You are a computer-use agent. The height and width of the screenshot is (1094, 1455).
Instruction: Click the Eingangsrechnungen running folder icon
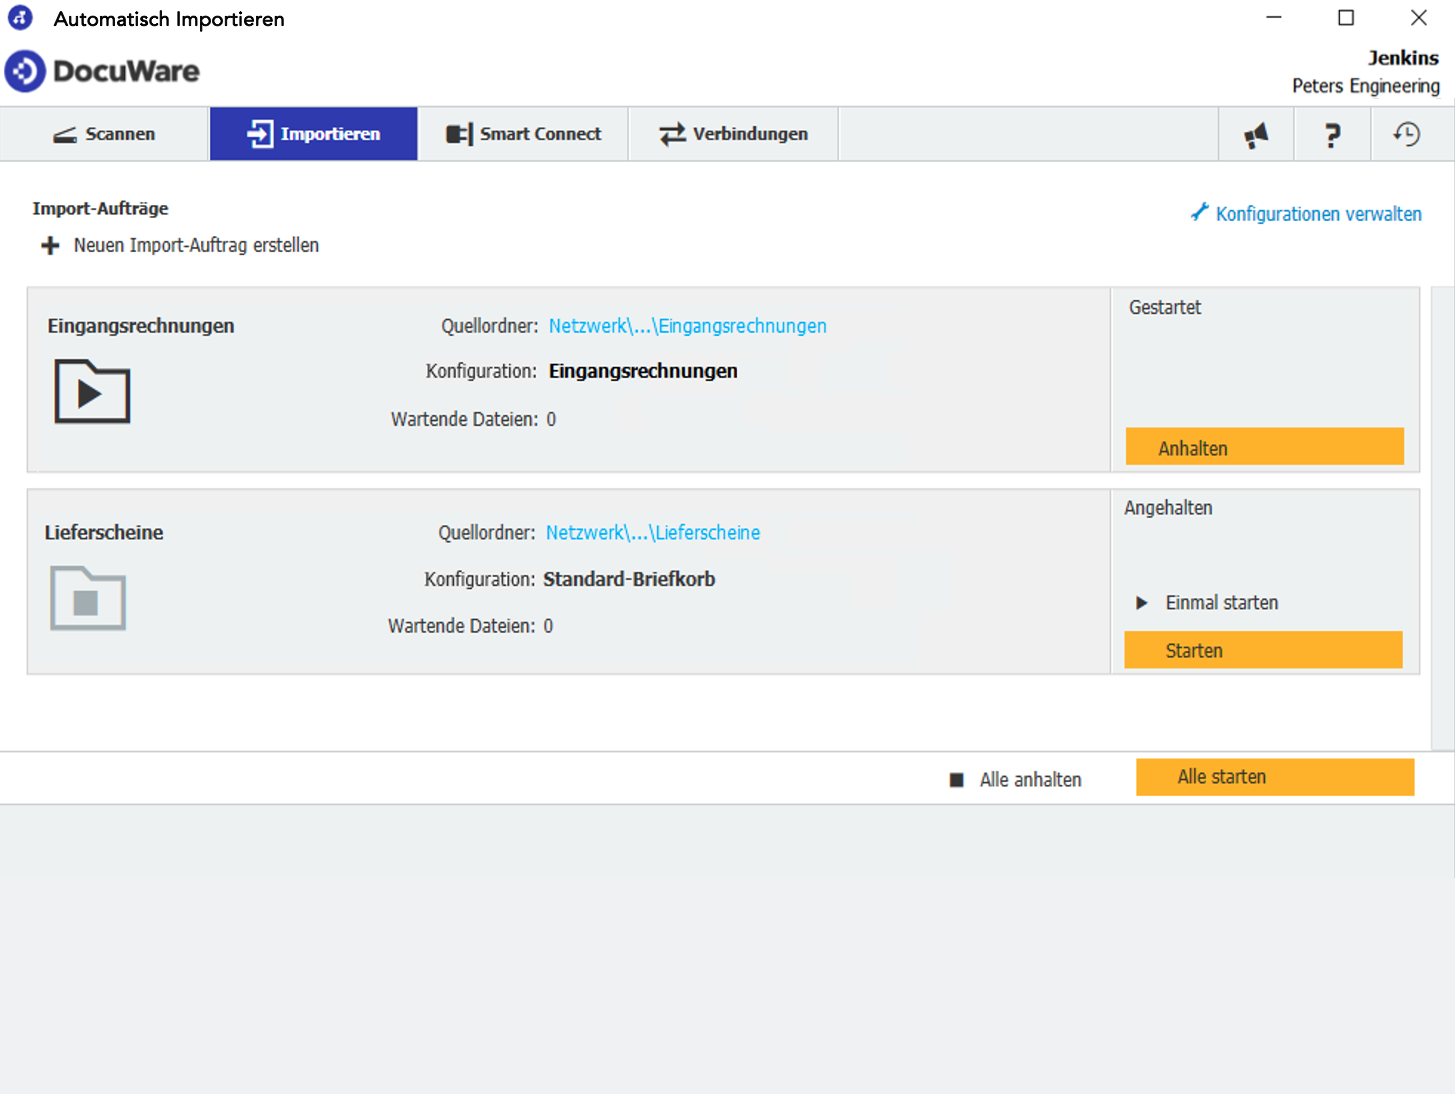pyautogui.click(x=92, y=391)
